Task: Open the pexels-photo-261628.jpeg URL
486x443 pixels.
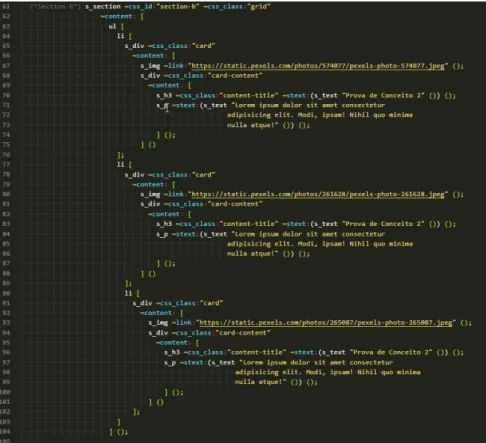Action: [318, 194]
